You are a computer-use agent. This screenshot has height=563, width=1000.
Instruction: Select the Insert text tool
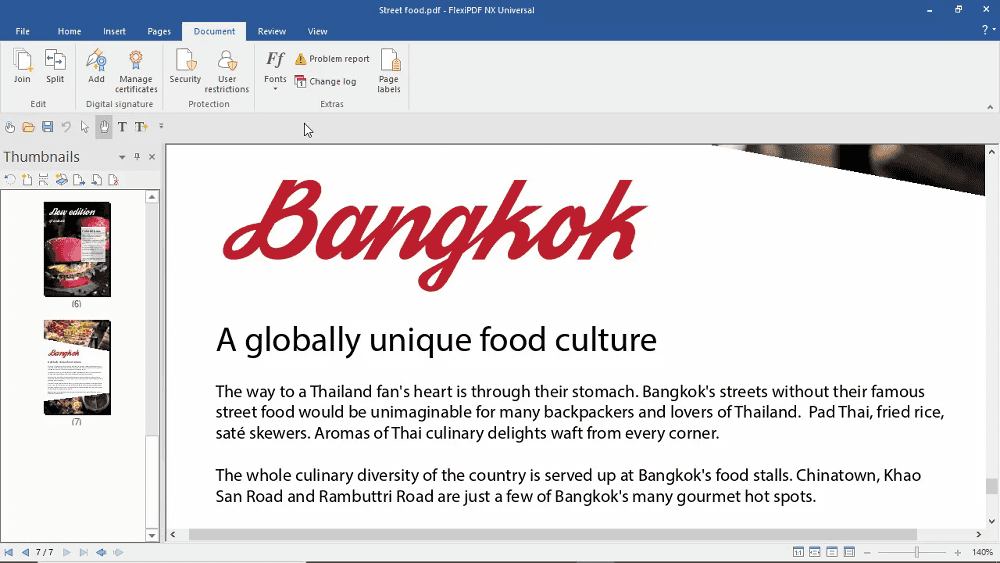coord(141,127)
